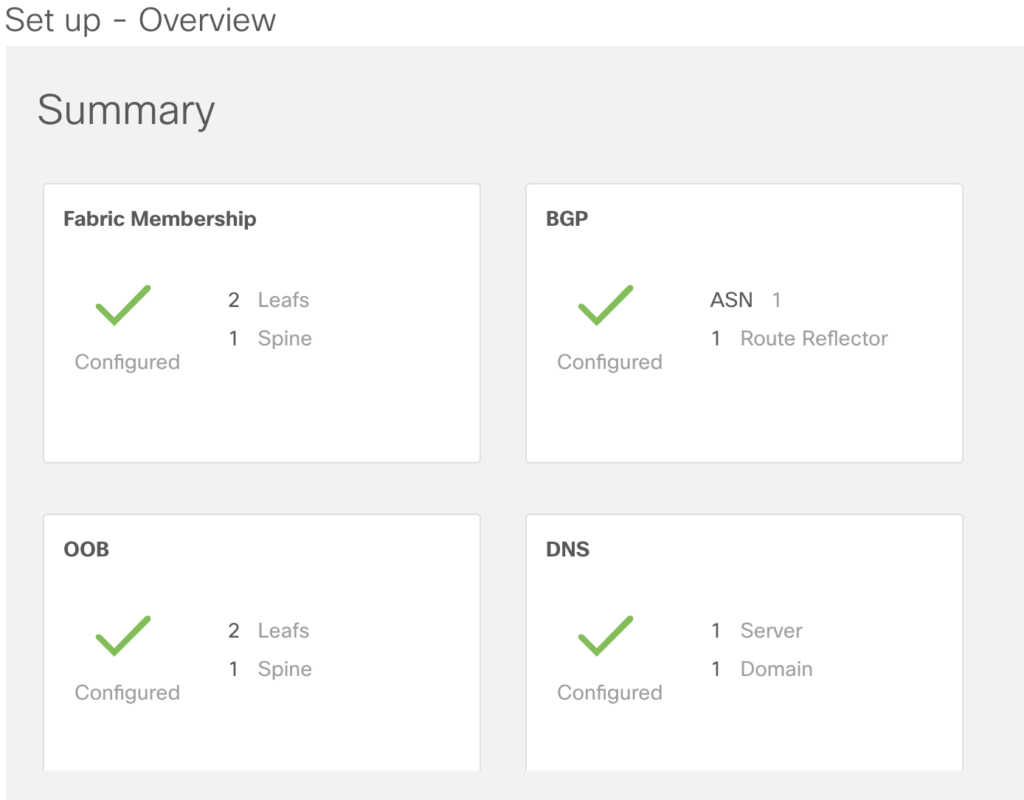Viewport: 1024px width, 800px height.
Task: Click the domain count 1 in DNS
Action: point(716,669)
